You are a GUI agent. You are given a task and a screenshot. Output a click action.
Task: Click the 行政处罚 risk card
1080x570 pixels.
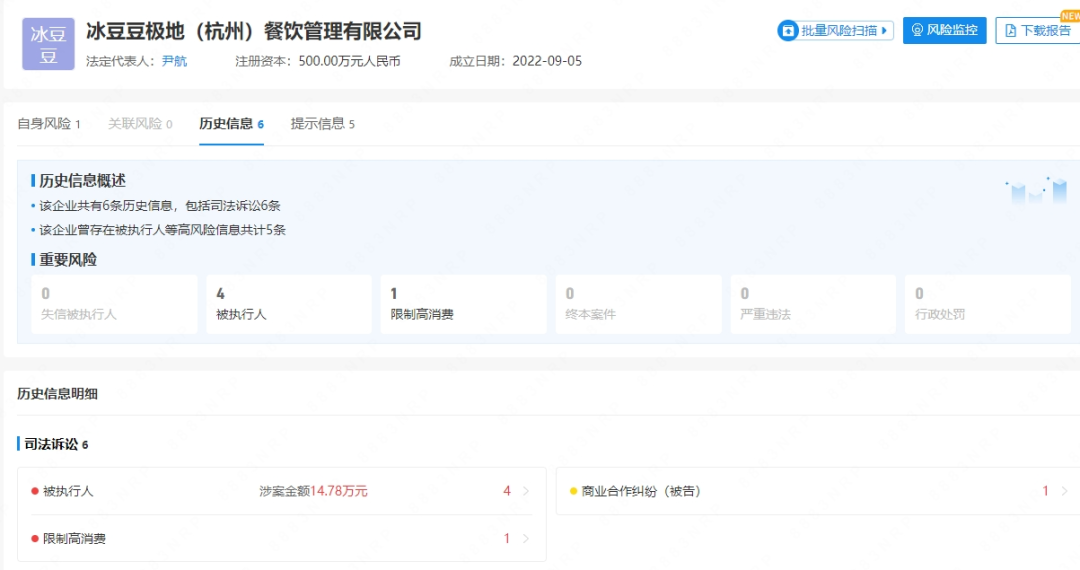(x=988, y=304)
